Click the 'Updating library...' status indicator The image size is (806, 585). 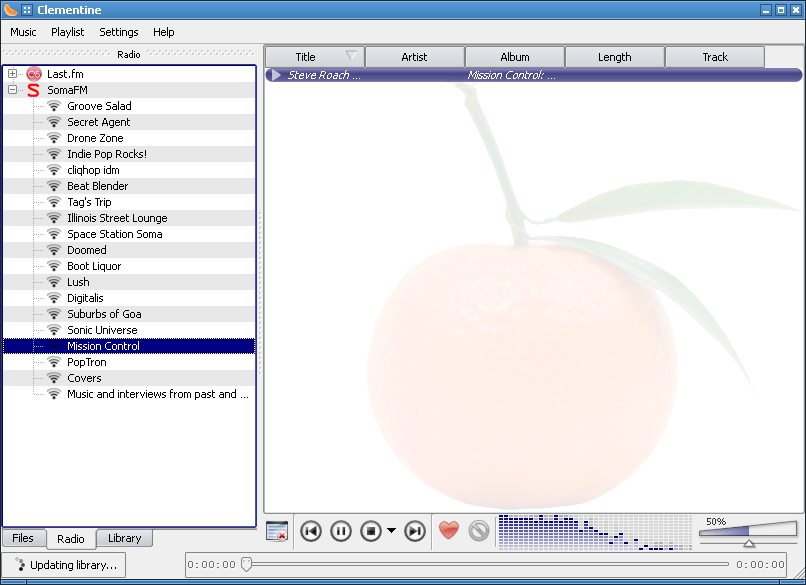(64, 565)
